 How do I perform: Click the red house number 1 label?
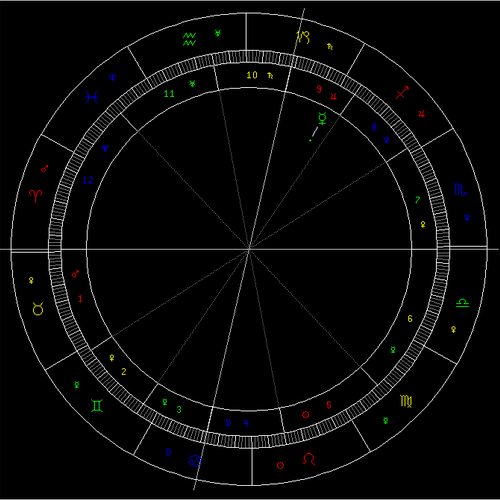80,298
